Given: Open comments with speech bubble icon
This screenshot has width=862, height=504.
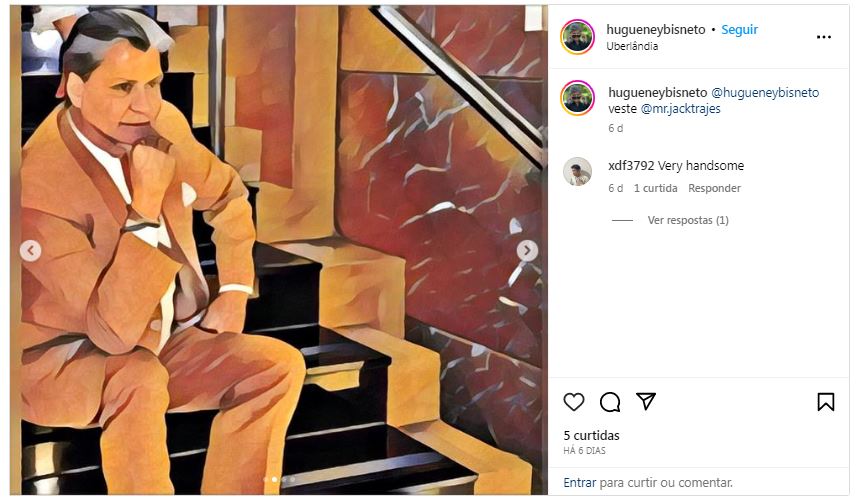Looking at the screenshot, I should coord(610,402).
